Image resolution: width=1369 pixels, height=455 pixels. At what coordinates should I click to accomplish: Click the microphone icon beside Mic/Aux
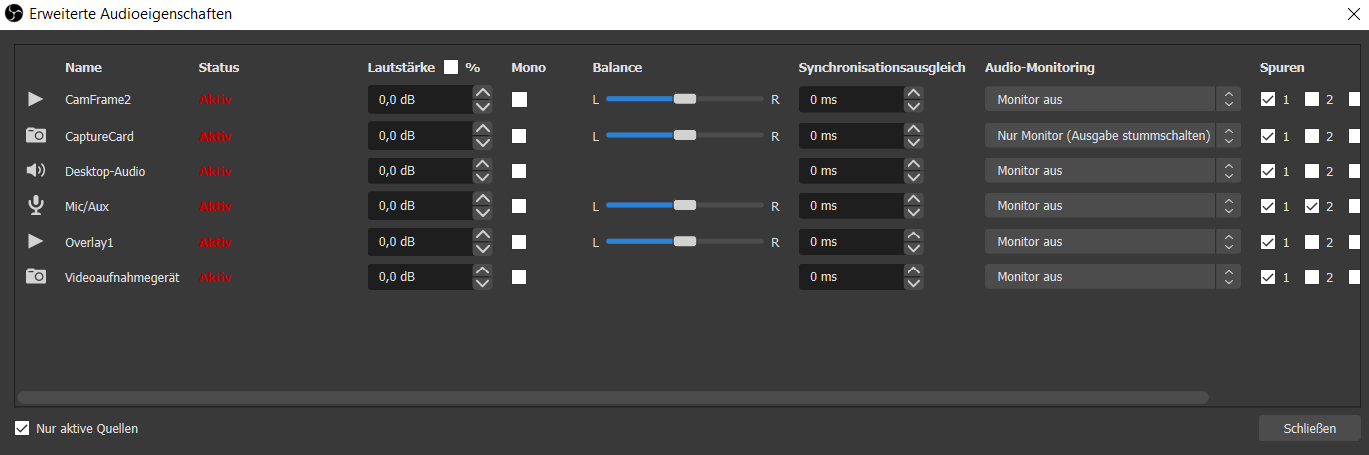(36, 206)
